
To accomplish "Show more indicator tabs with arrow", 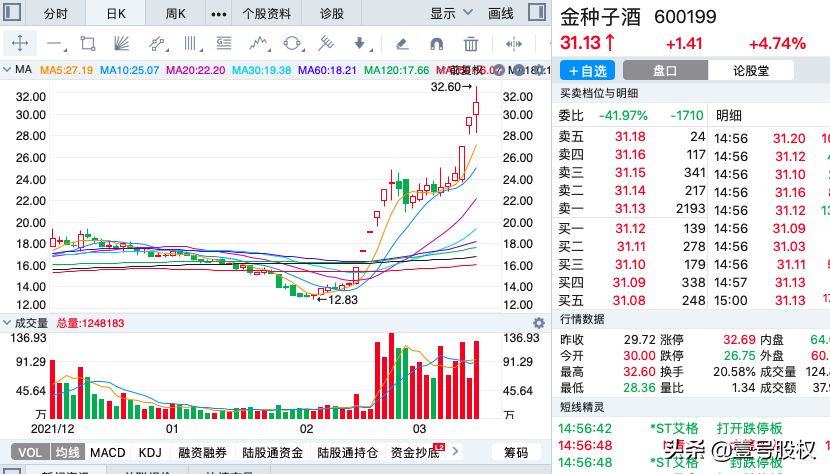I will (455, 452).
